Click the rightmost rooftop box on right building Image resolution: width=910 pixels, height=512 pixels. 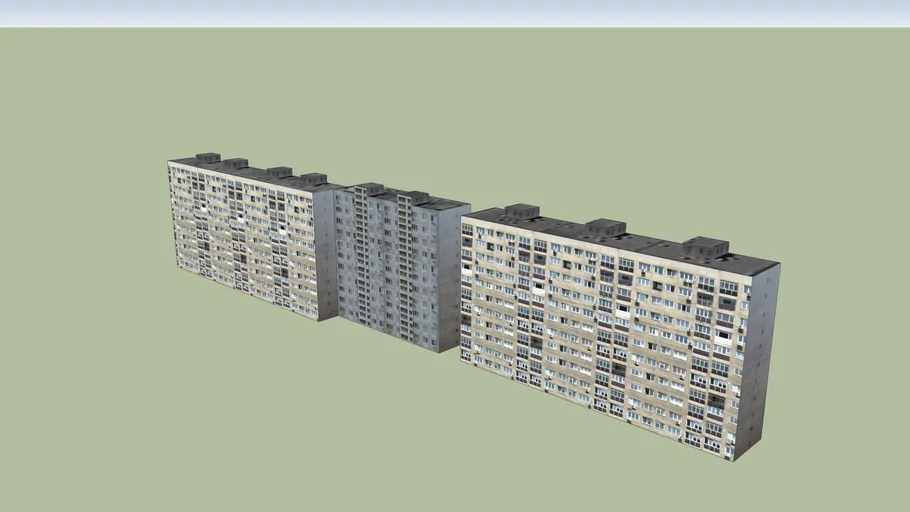705,246
